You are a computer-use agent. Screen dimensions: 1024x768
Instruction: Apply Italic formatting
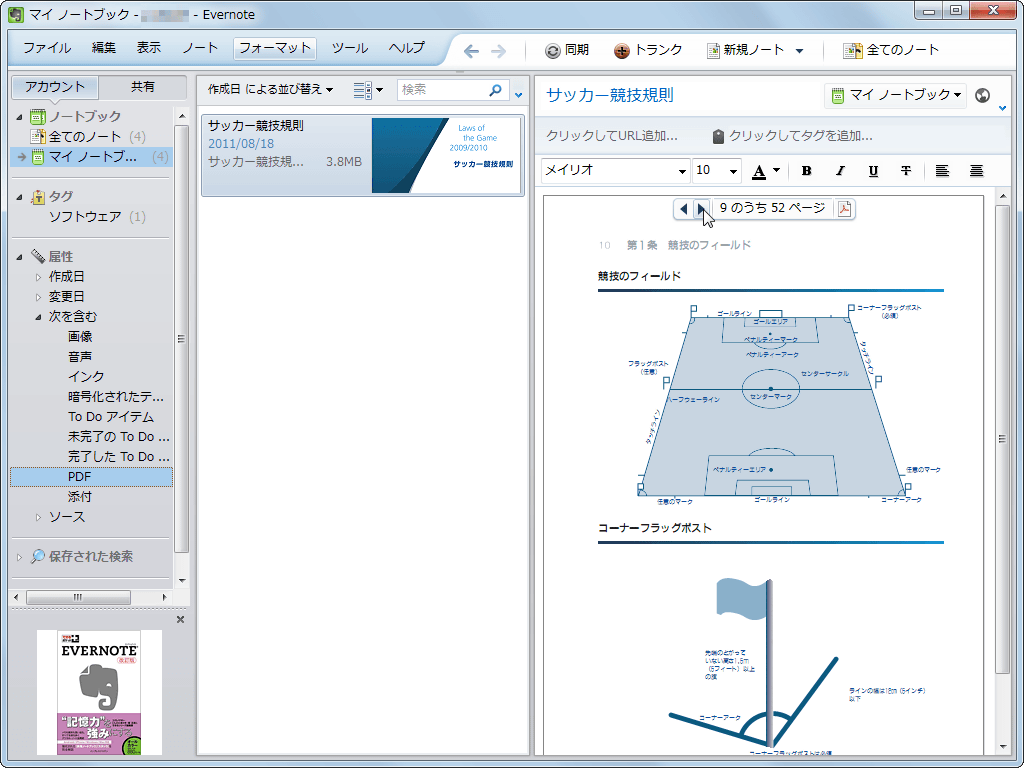click(840, 170)
